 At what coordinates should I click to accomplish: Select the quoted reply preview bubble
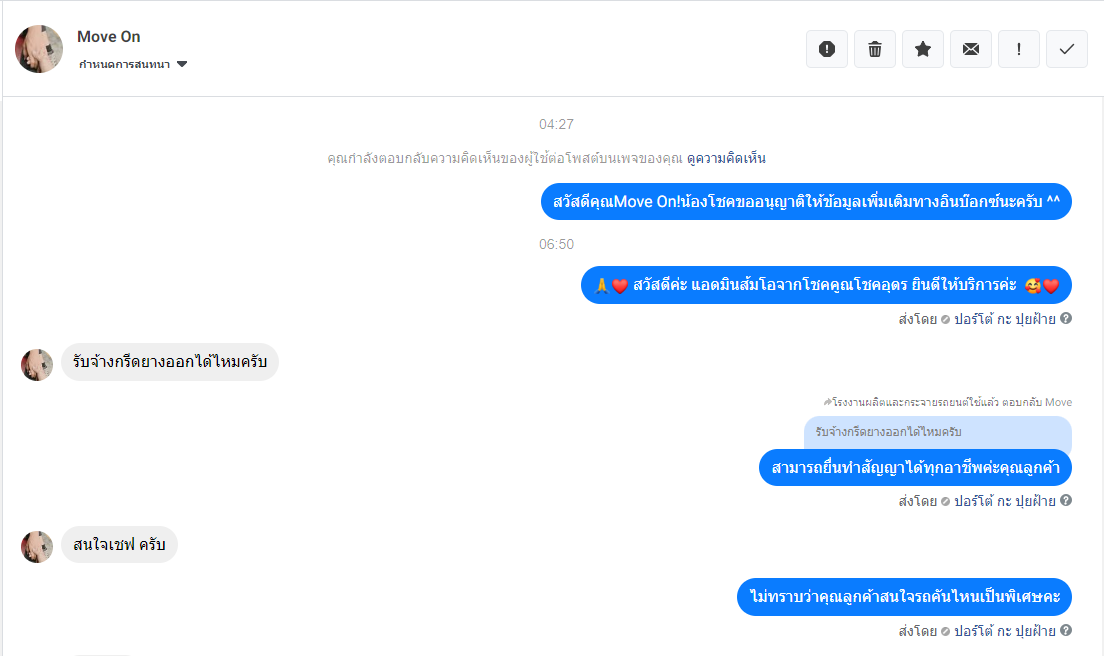point(938,432)
